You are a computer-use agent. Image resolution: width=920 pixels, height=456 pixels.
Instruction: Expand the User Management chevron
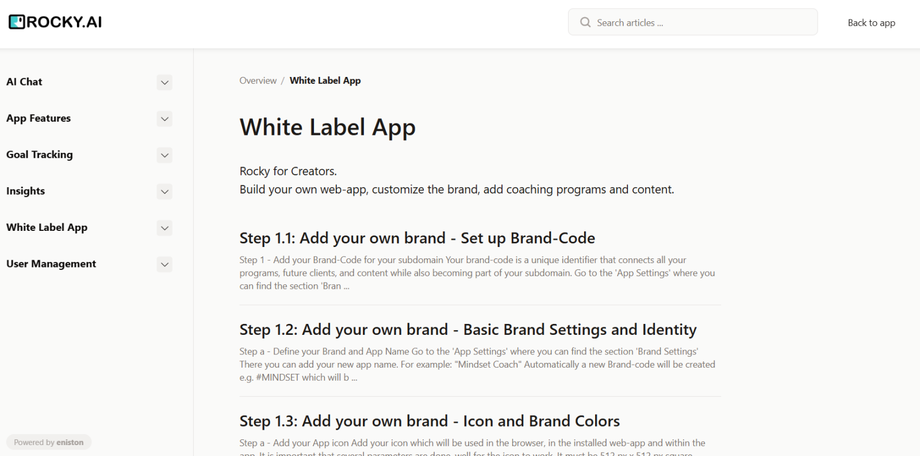(164, 264)
